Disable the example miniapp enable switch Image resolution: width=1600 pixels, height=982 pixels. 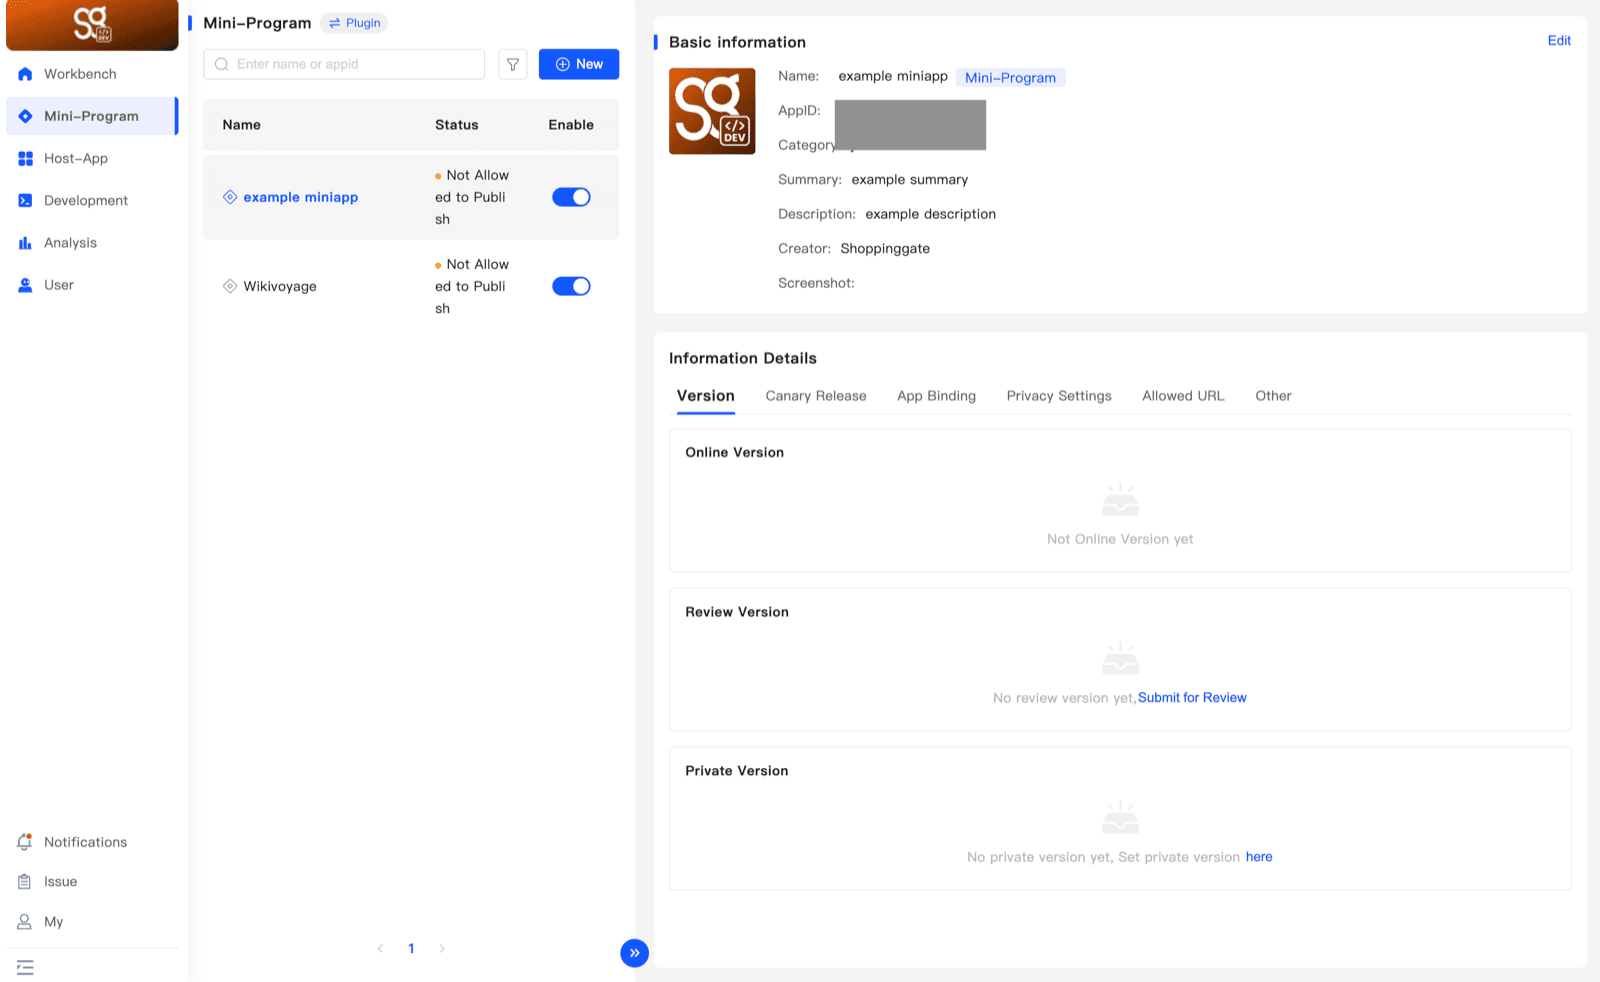[x=571, y=197]
